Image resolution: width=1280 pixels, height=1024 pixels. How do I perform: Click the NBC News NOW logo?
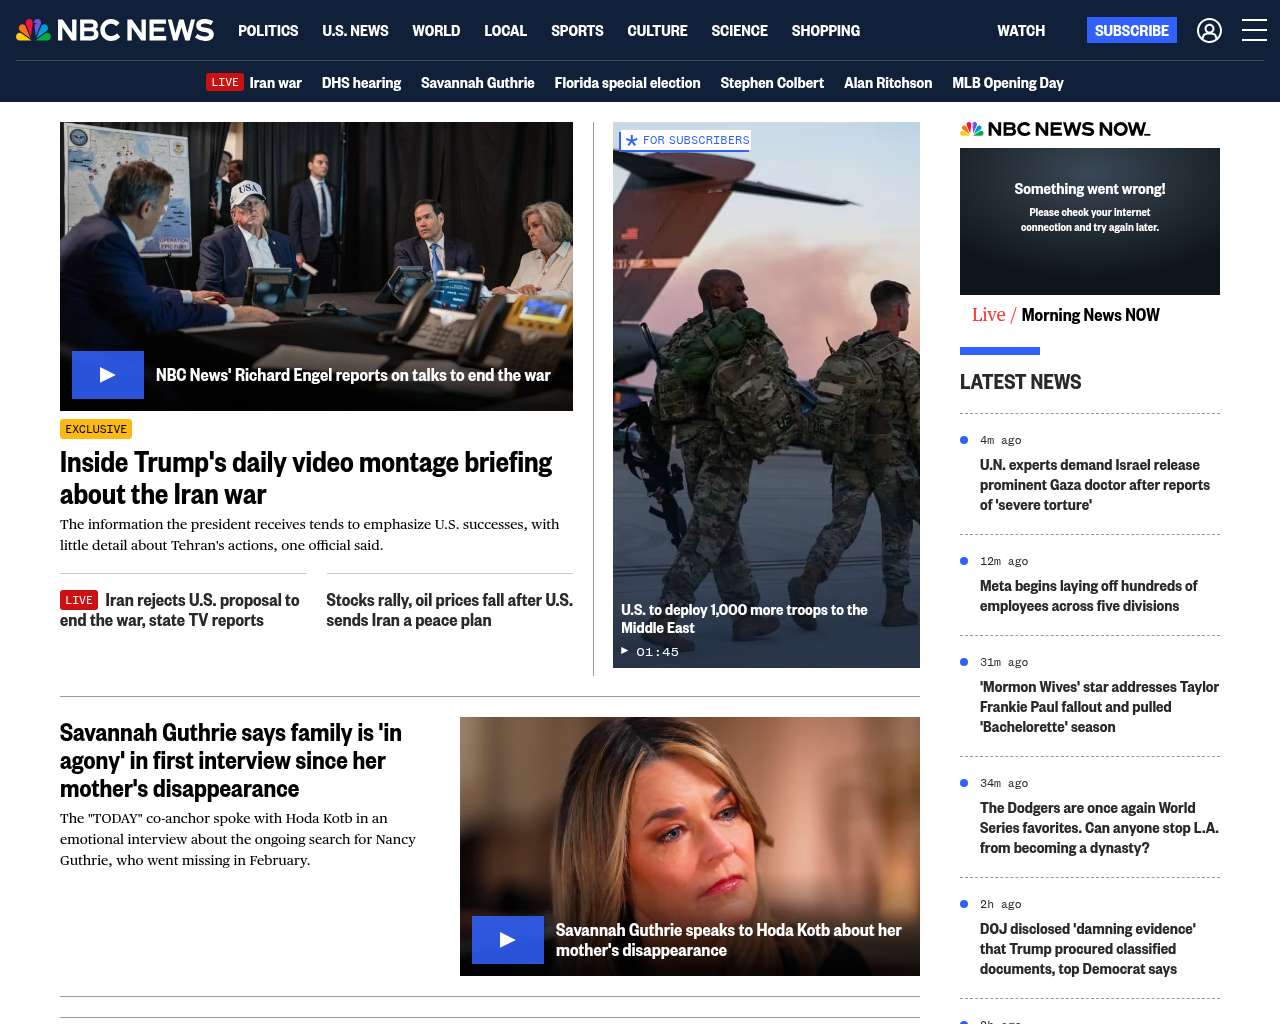pyautogui.click(x=1055, y=129)
